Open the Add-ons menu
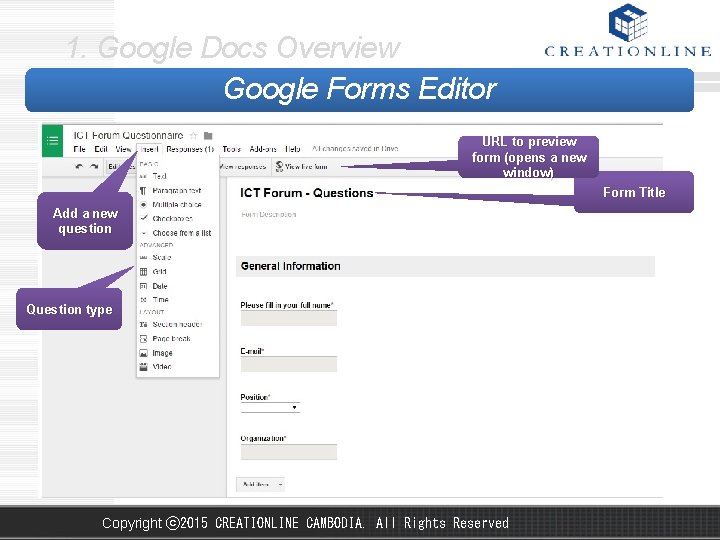 263,149
